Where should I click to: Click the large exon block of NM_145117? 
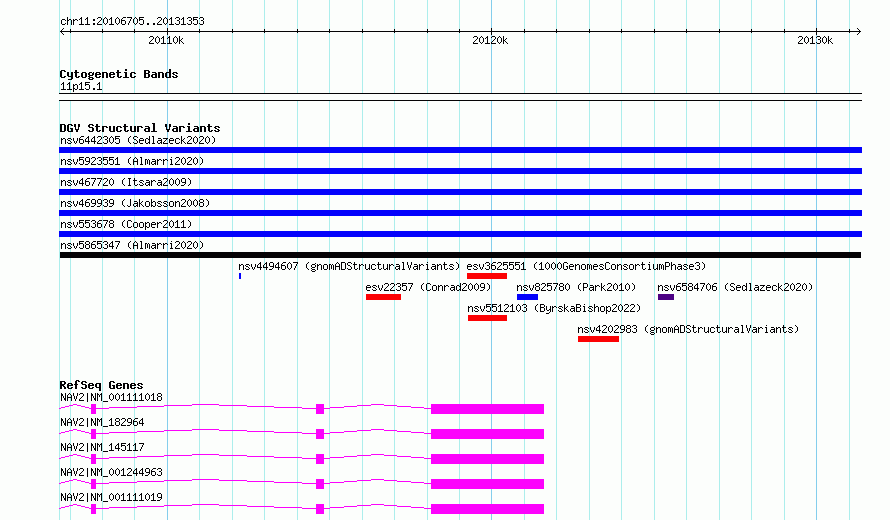click(488, 459)
